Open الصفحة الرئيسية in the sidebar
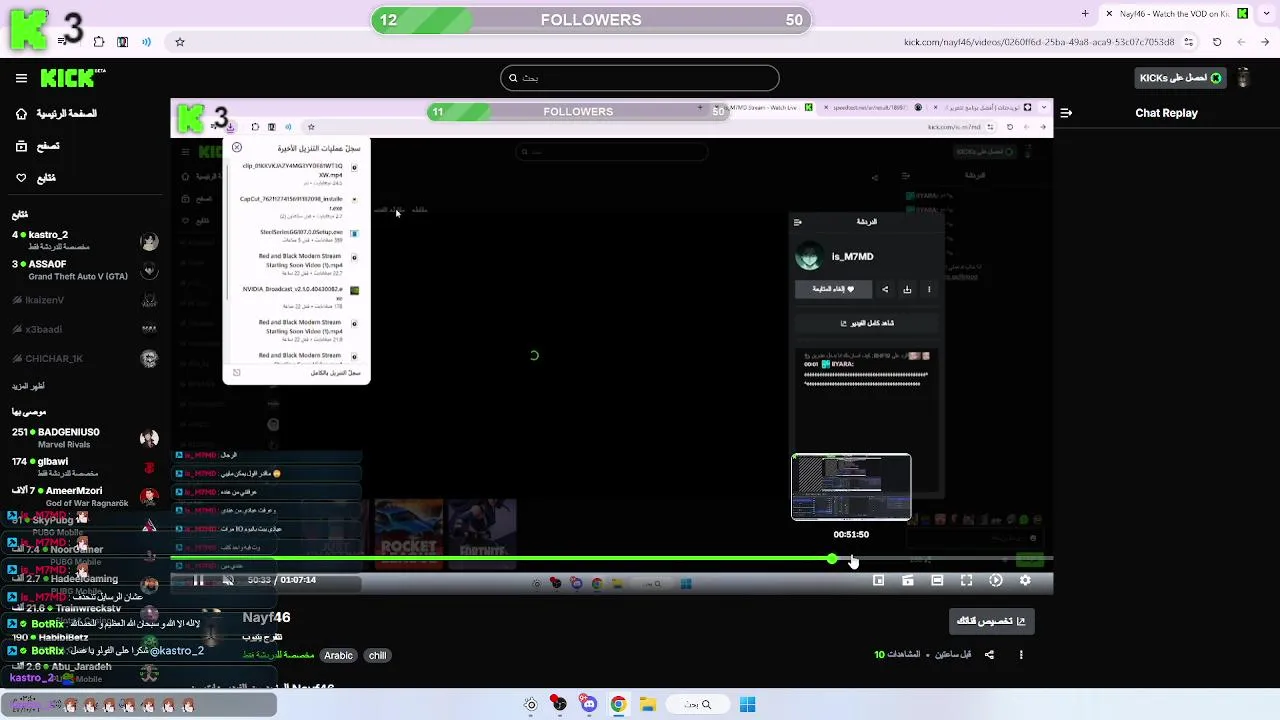This screenshot has height=720, width=1280. 56,114
